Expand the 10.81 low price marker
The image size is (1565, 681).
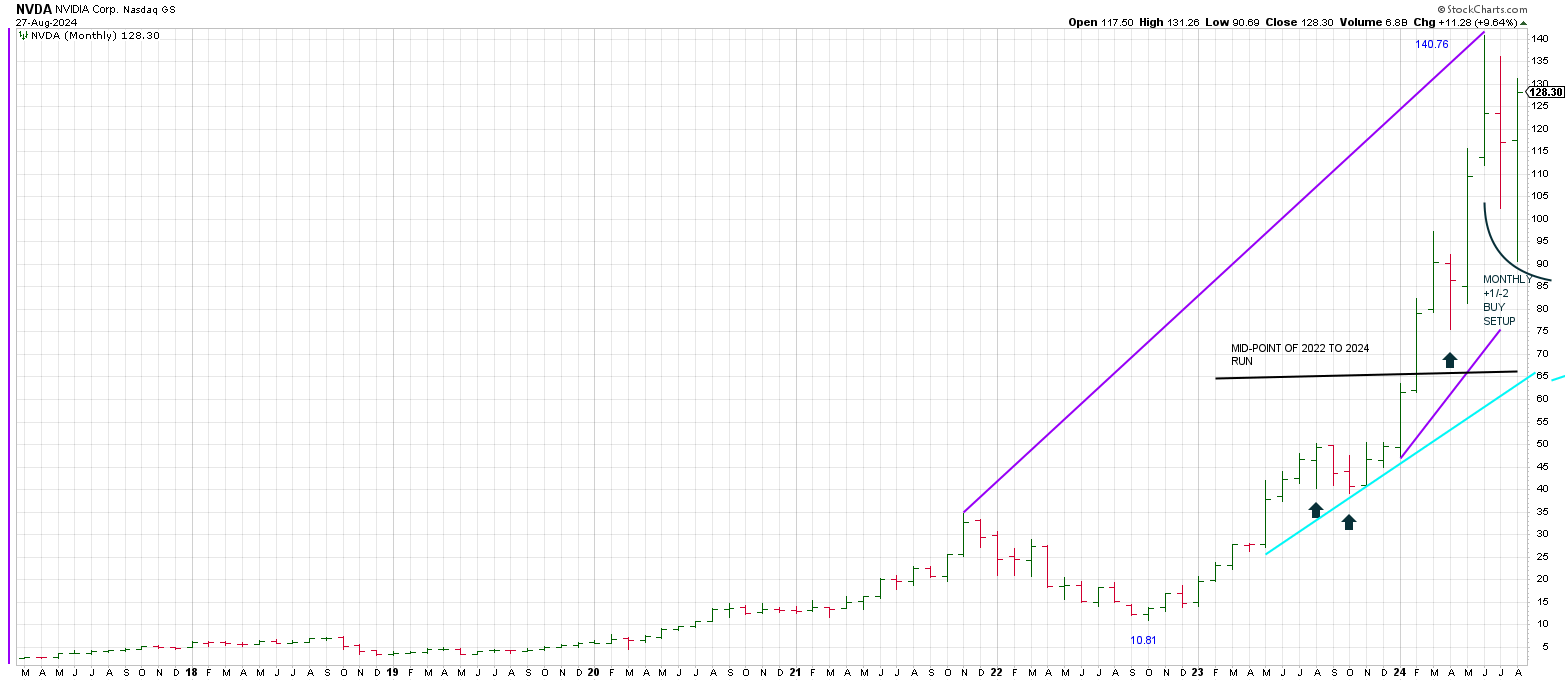point(1141,640)
